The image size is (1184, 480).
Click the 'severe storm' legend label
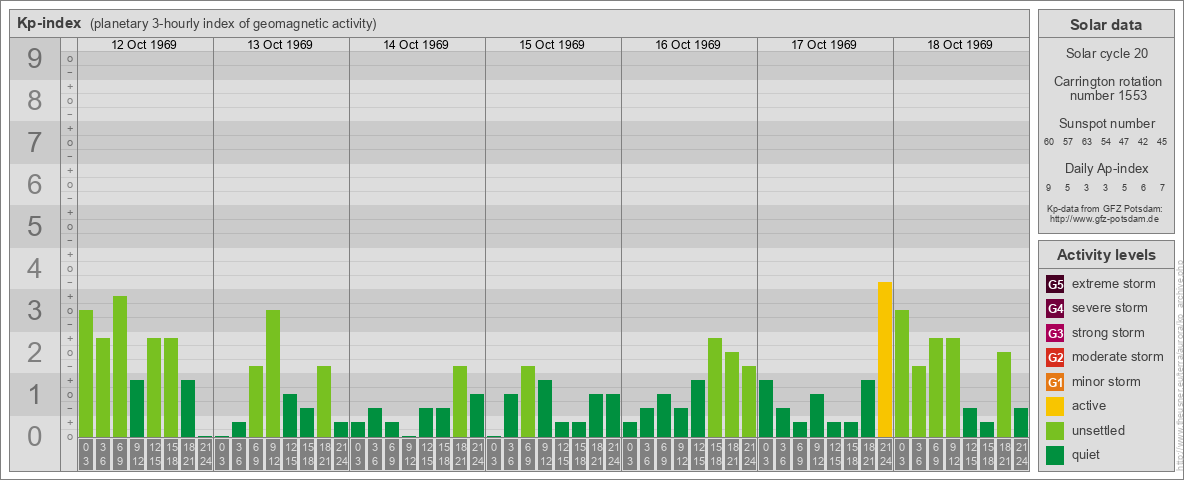point(1110,309)
